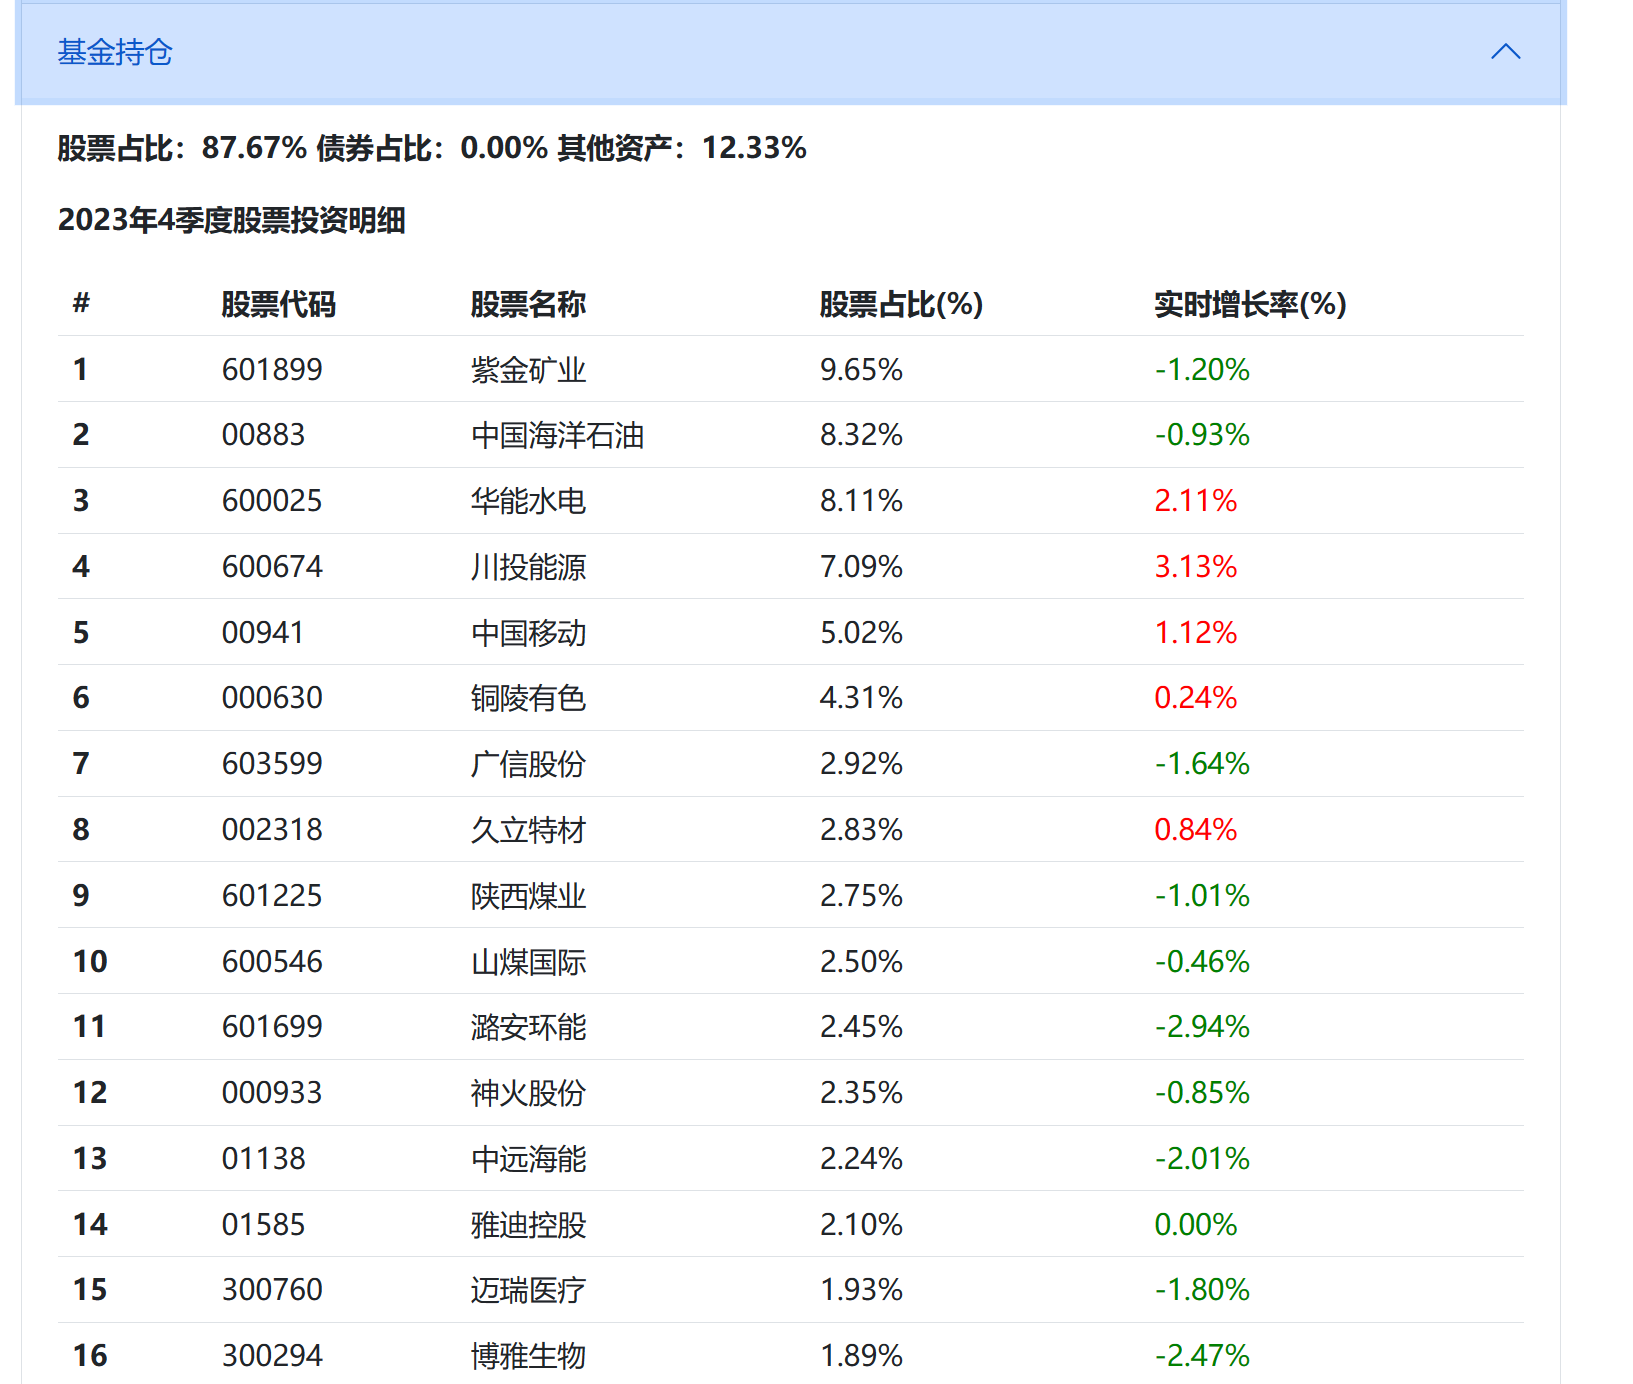The width and height of the screenshot is (1633, 1384).
Task: Select the 股票代码 column header
Action: point(278,304)
